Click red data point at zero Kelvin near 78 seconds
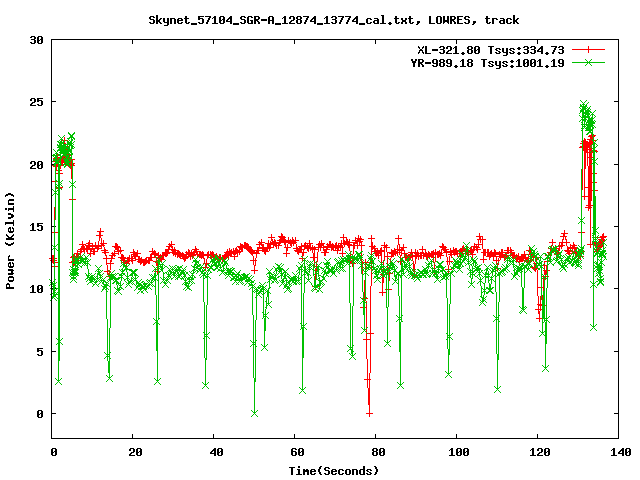This screenshot has width=640, height=480. pos(369,414)
